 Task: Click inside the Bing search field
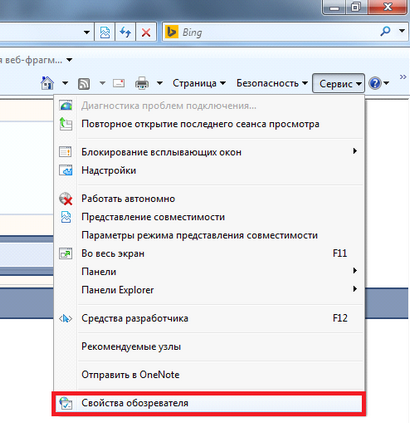pyautogui.click(x=277, y=32)
